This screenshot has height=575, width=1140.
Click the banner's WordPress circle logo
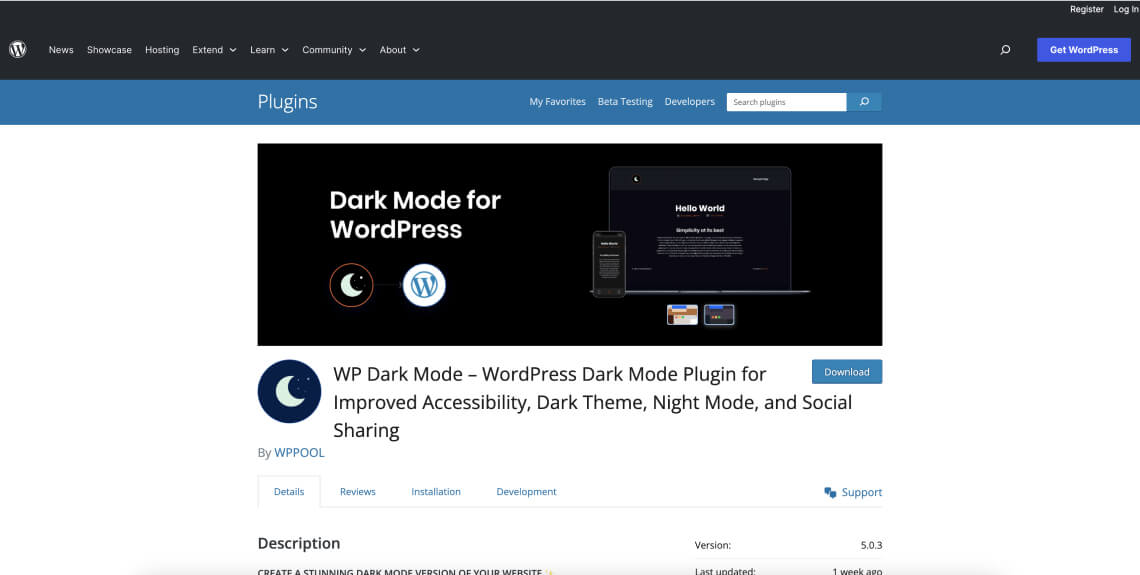click(424, 286)
